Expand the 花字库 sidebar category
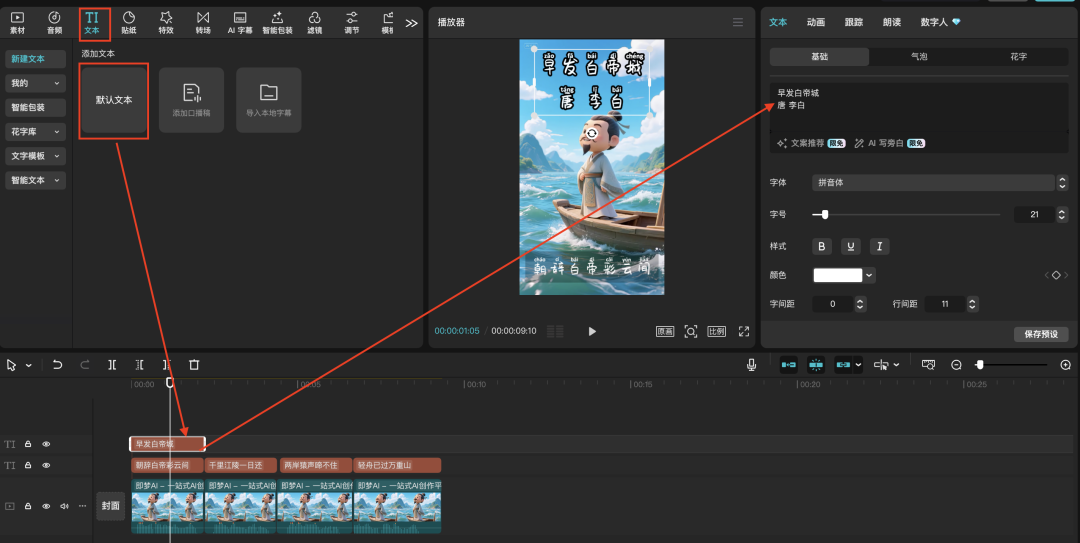The image size is (1080, 543). click(36, 132)
